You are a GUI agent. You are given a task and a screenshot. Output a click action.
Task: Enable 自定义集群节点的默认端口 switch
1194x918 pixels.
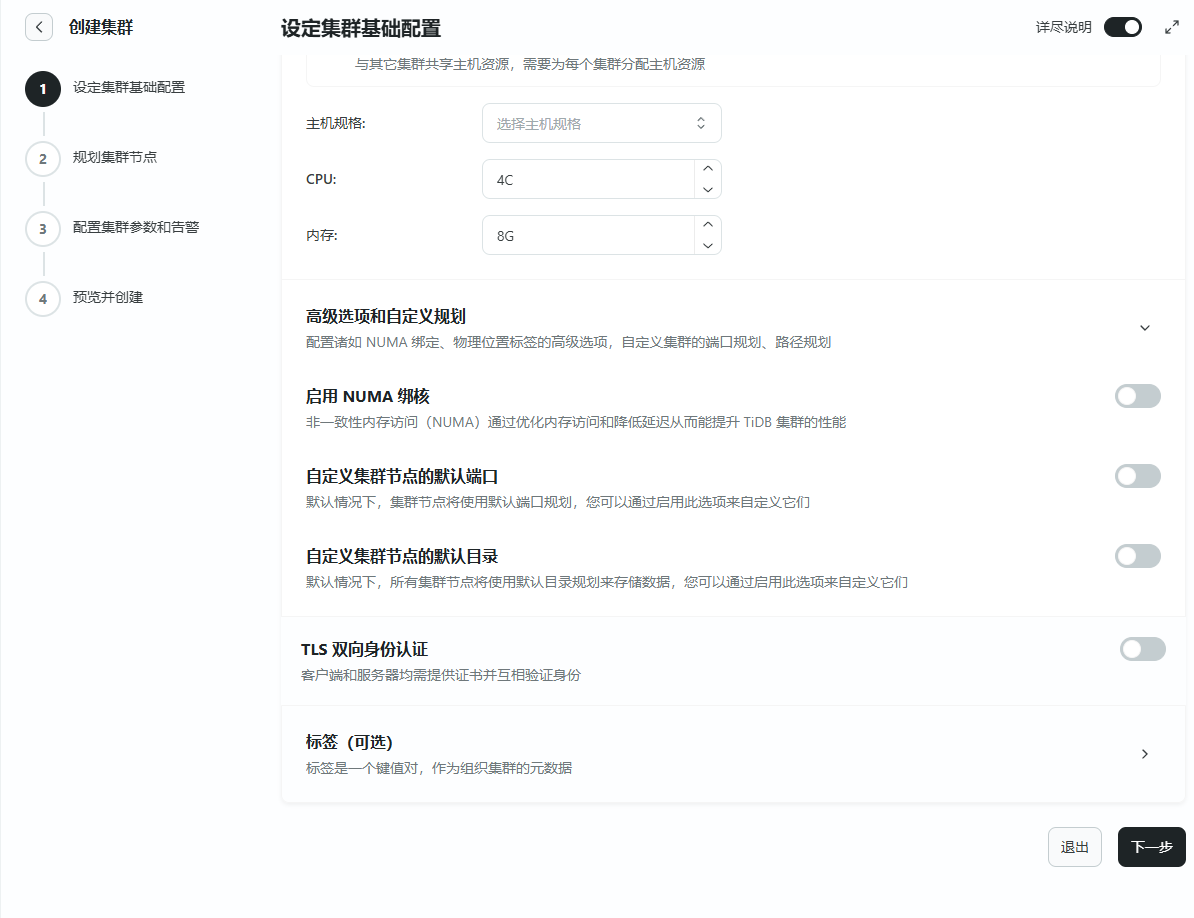pyautogui.click(x=1137, y=476)
